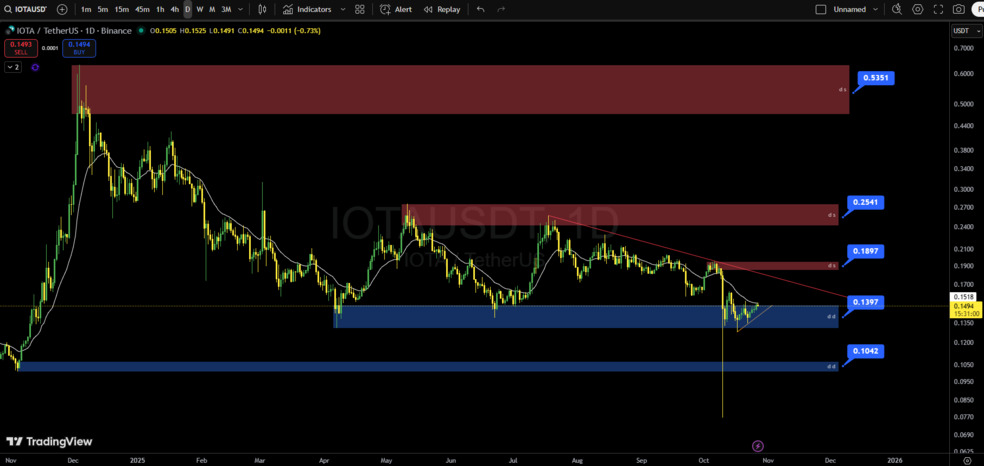The image size is (984, 466).
Task: Select the 4h timeframe
Action: pyautogui.click(x=174, y=9)
